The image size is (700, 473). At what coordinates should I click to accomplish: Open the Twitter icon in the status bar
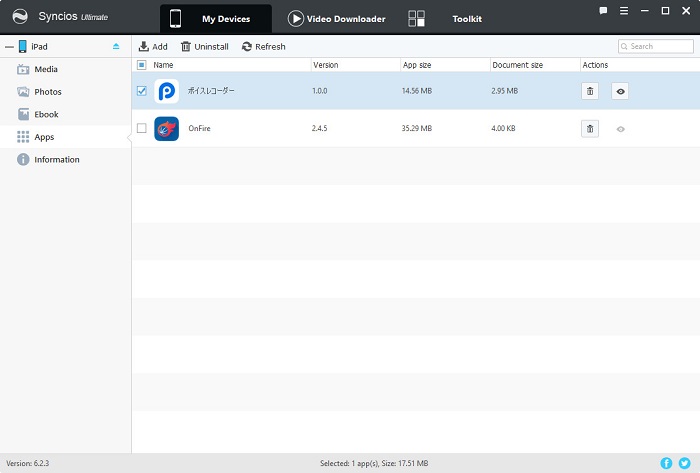(x=684, y=463)
